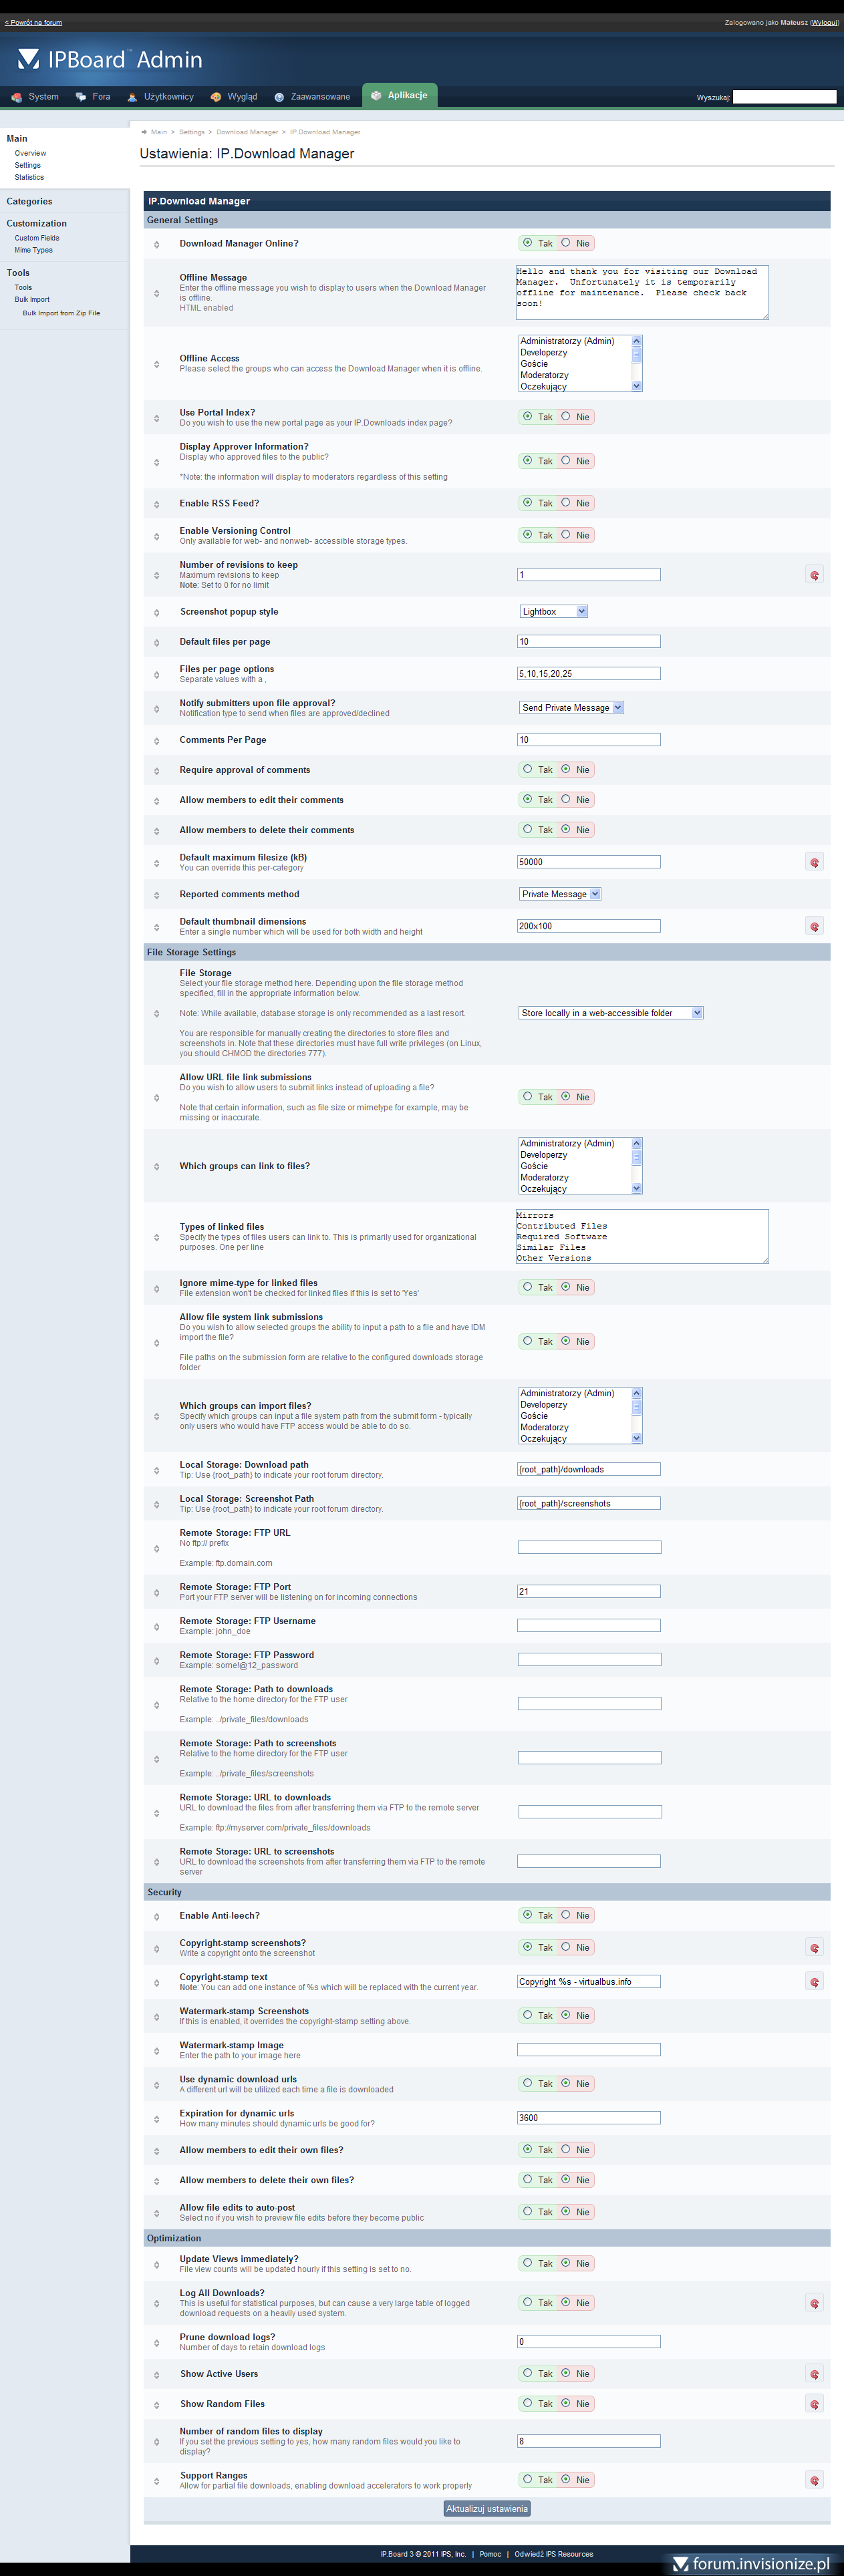Click reorder handle beside Download Manager Online
Viewport: 844px width, 2576px height.
[157, 245]
